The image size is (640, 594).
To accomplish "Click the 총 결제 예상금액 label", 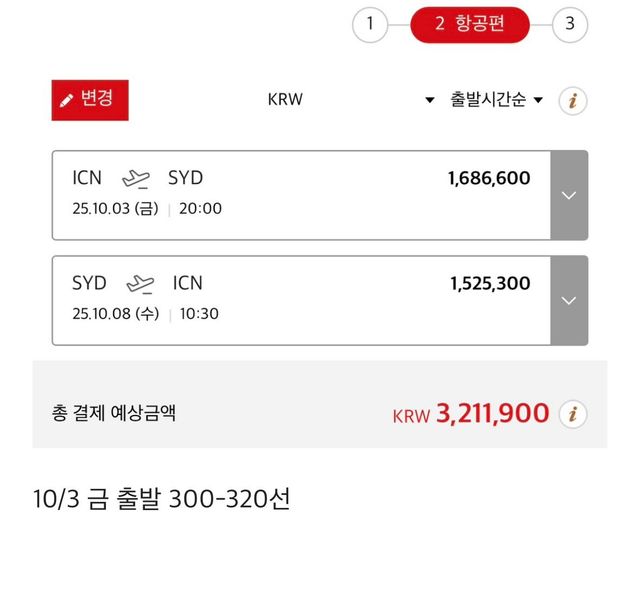I will [114, 412].
